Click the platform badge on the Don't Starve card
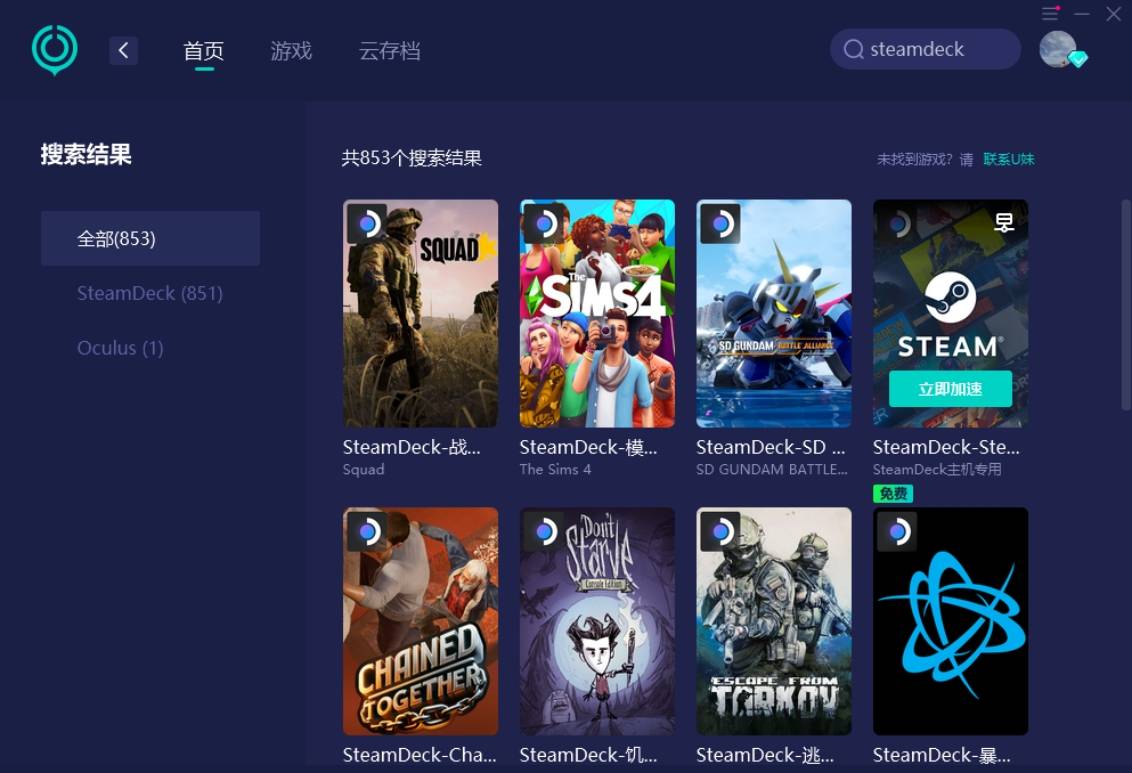 (x=543, y=531)
